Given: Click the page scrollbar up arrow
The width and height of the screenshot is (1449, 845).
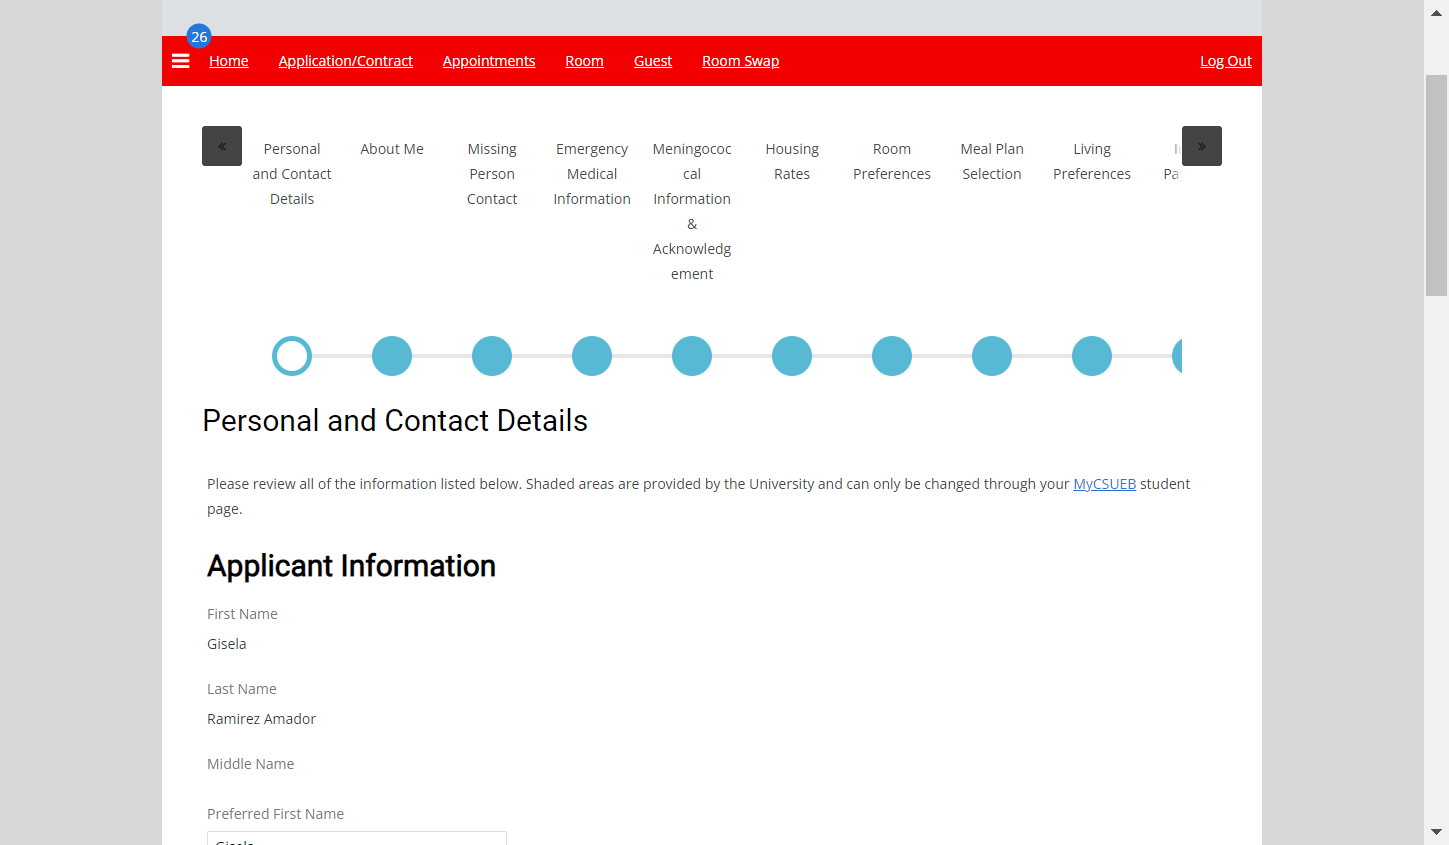Looking at the screenshot, I should (1436, 12).
